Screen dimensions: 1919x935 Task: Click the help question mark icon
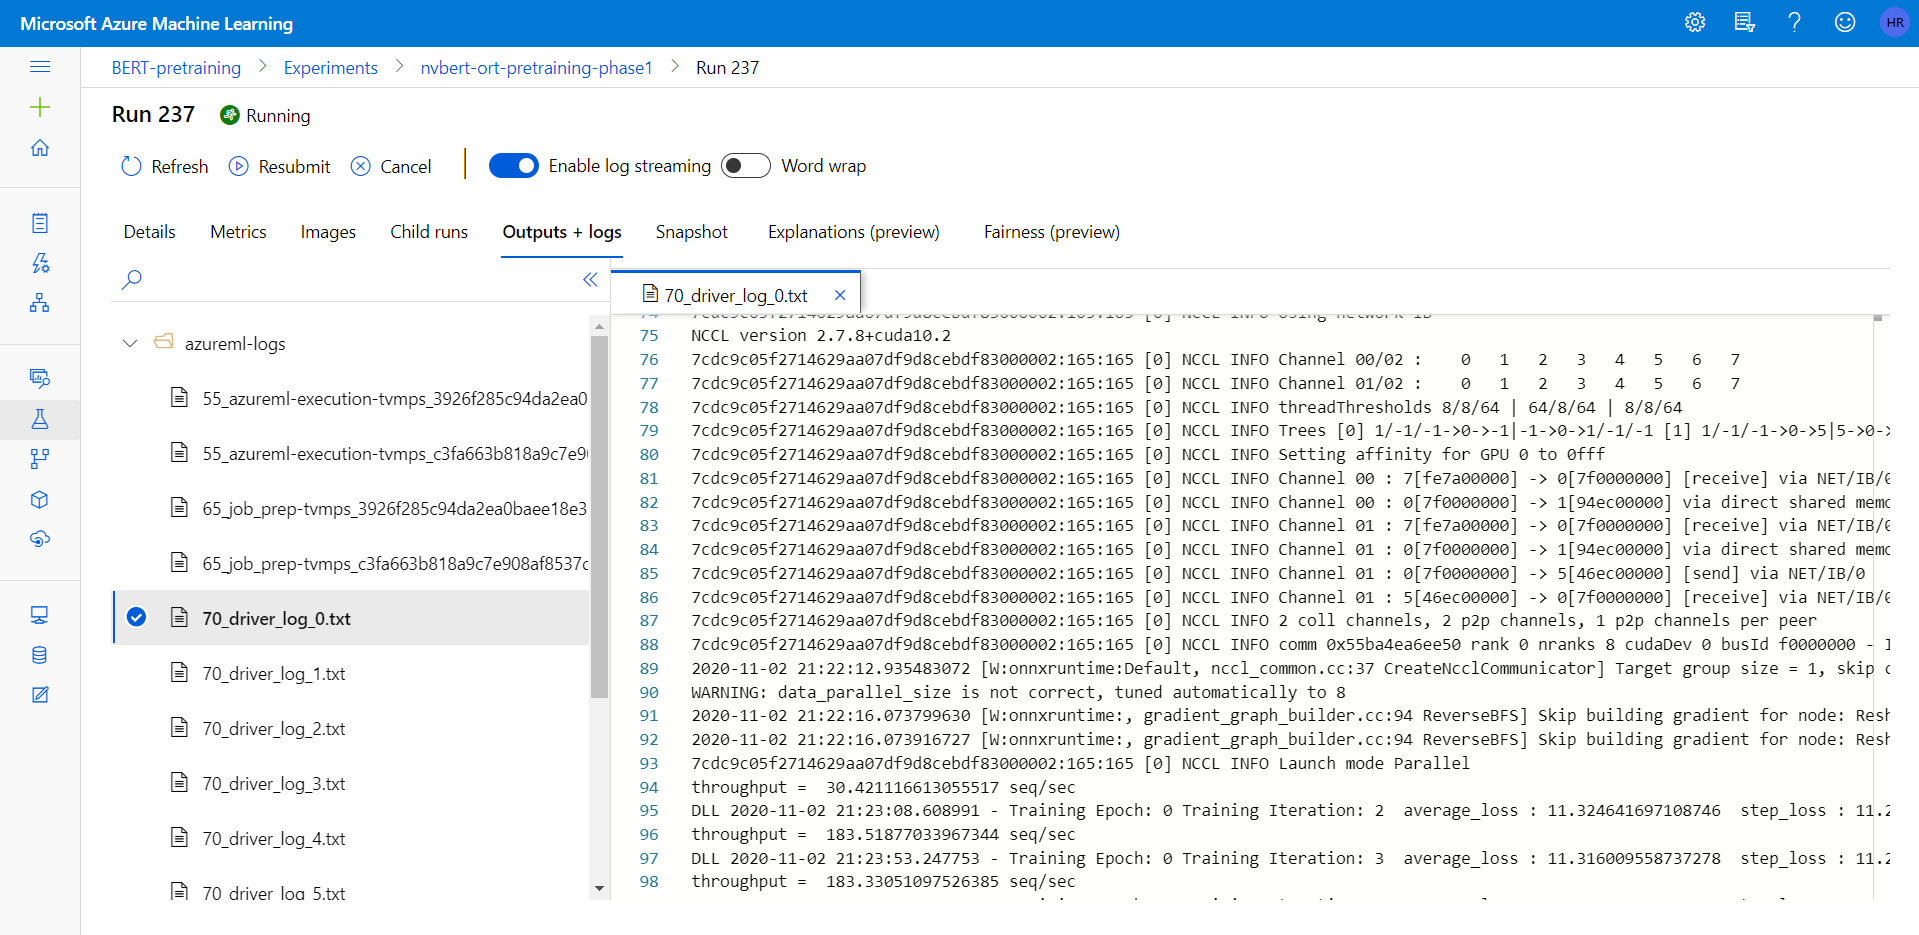[x=1794, y=22]
